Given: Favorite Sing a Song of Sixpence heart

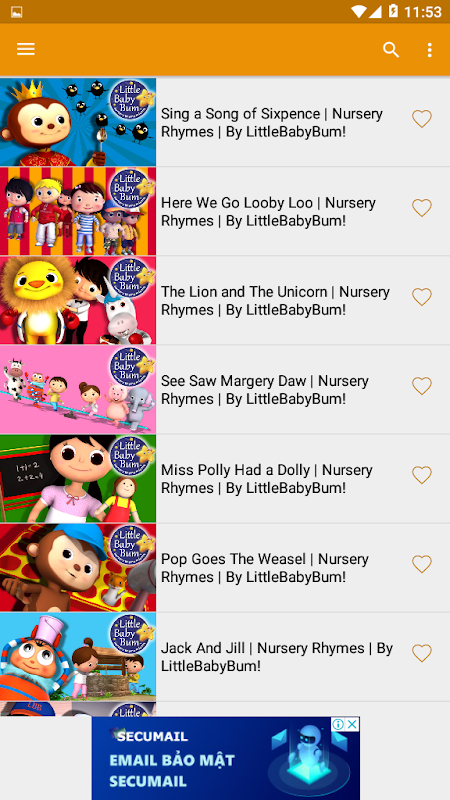Looking at the screenshot, I should 422,119.
